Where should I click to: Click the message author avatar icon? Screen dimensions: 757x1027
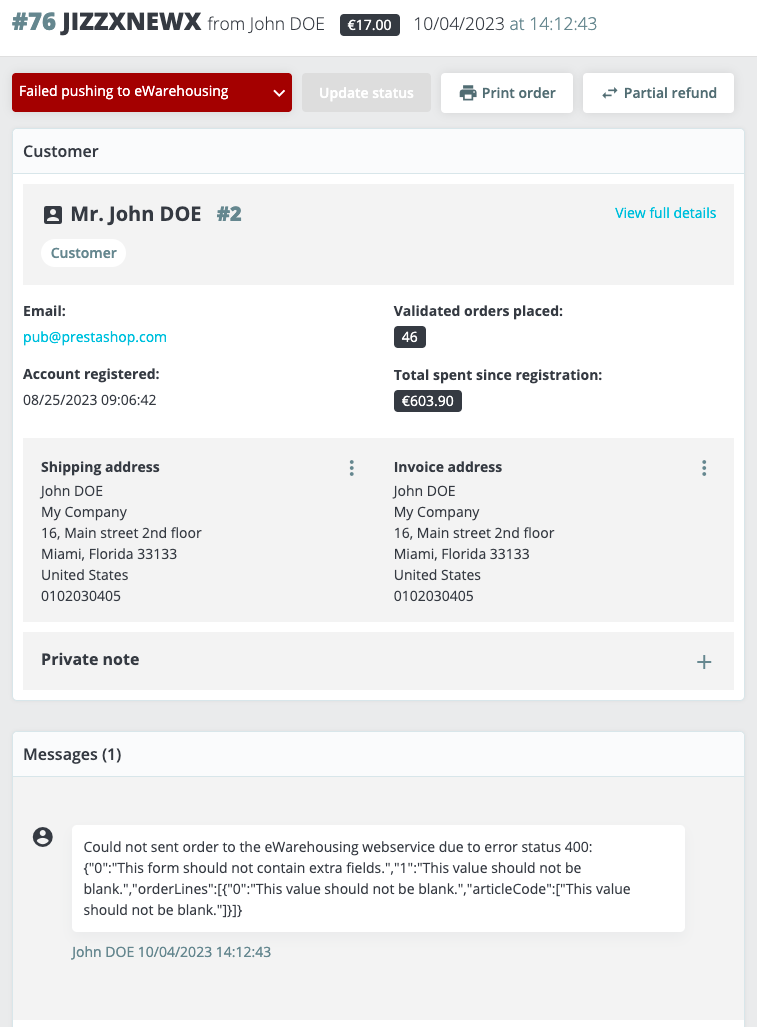(x=43, y=837)
